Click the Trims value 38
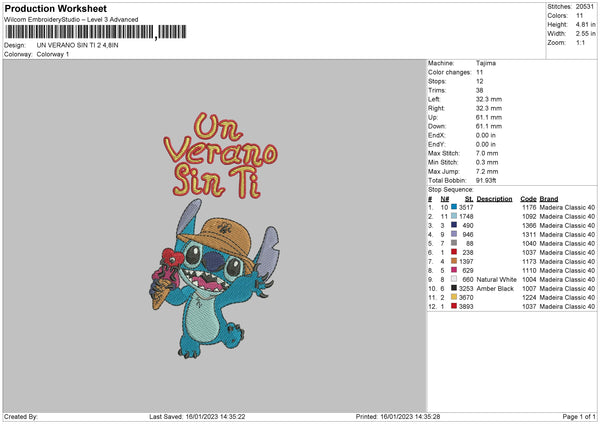Image resolution: width=600 pixels, height=424 pixels. [479, 90]
